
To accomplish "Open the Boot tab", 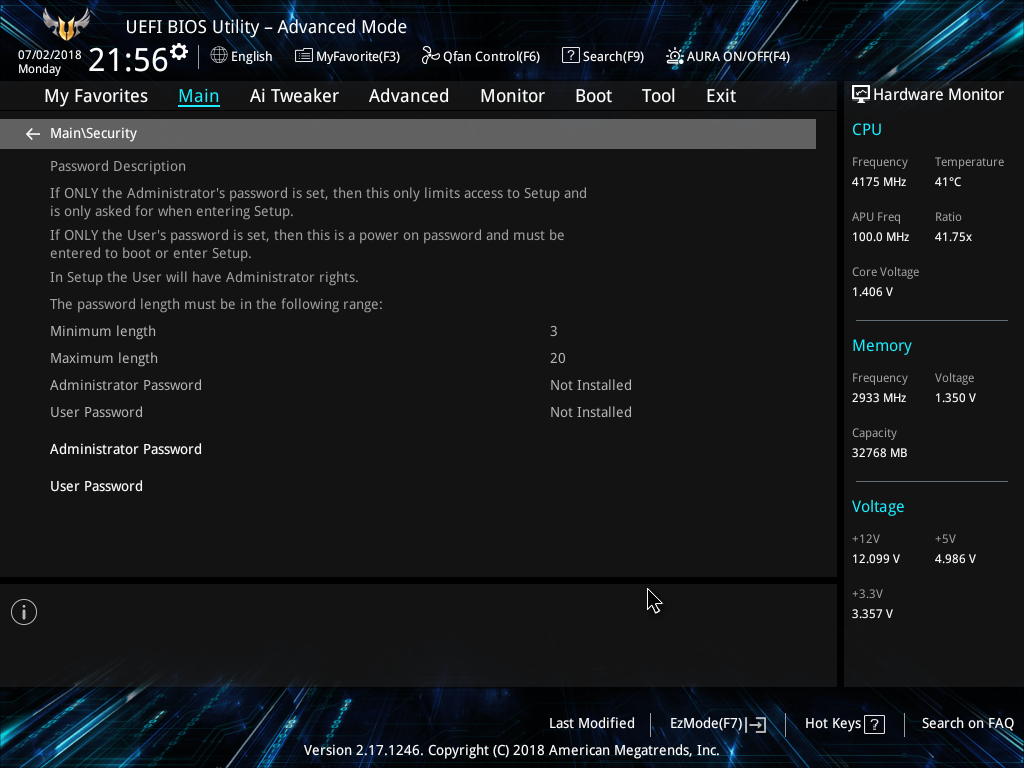I will pos(594,96).
